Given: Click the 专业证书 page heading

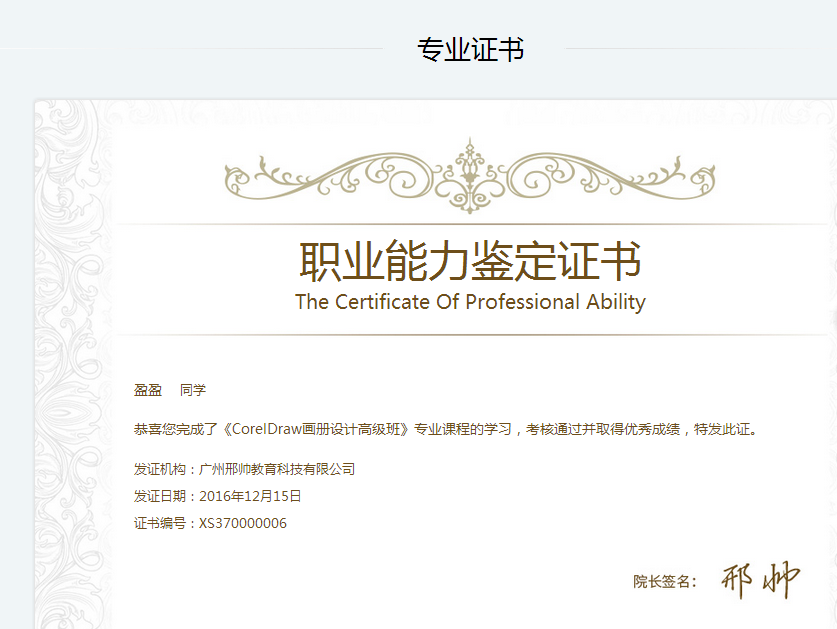Looking at the screenshot, I should tap(470, 50).
